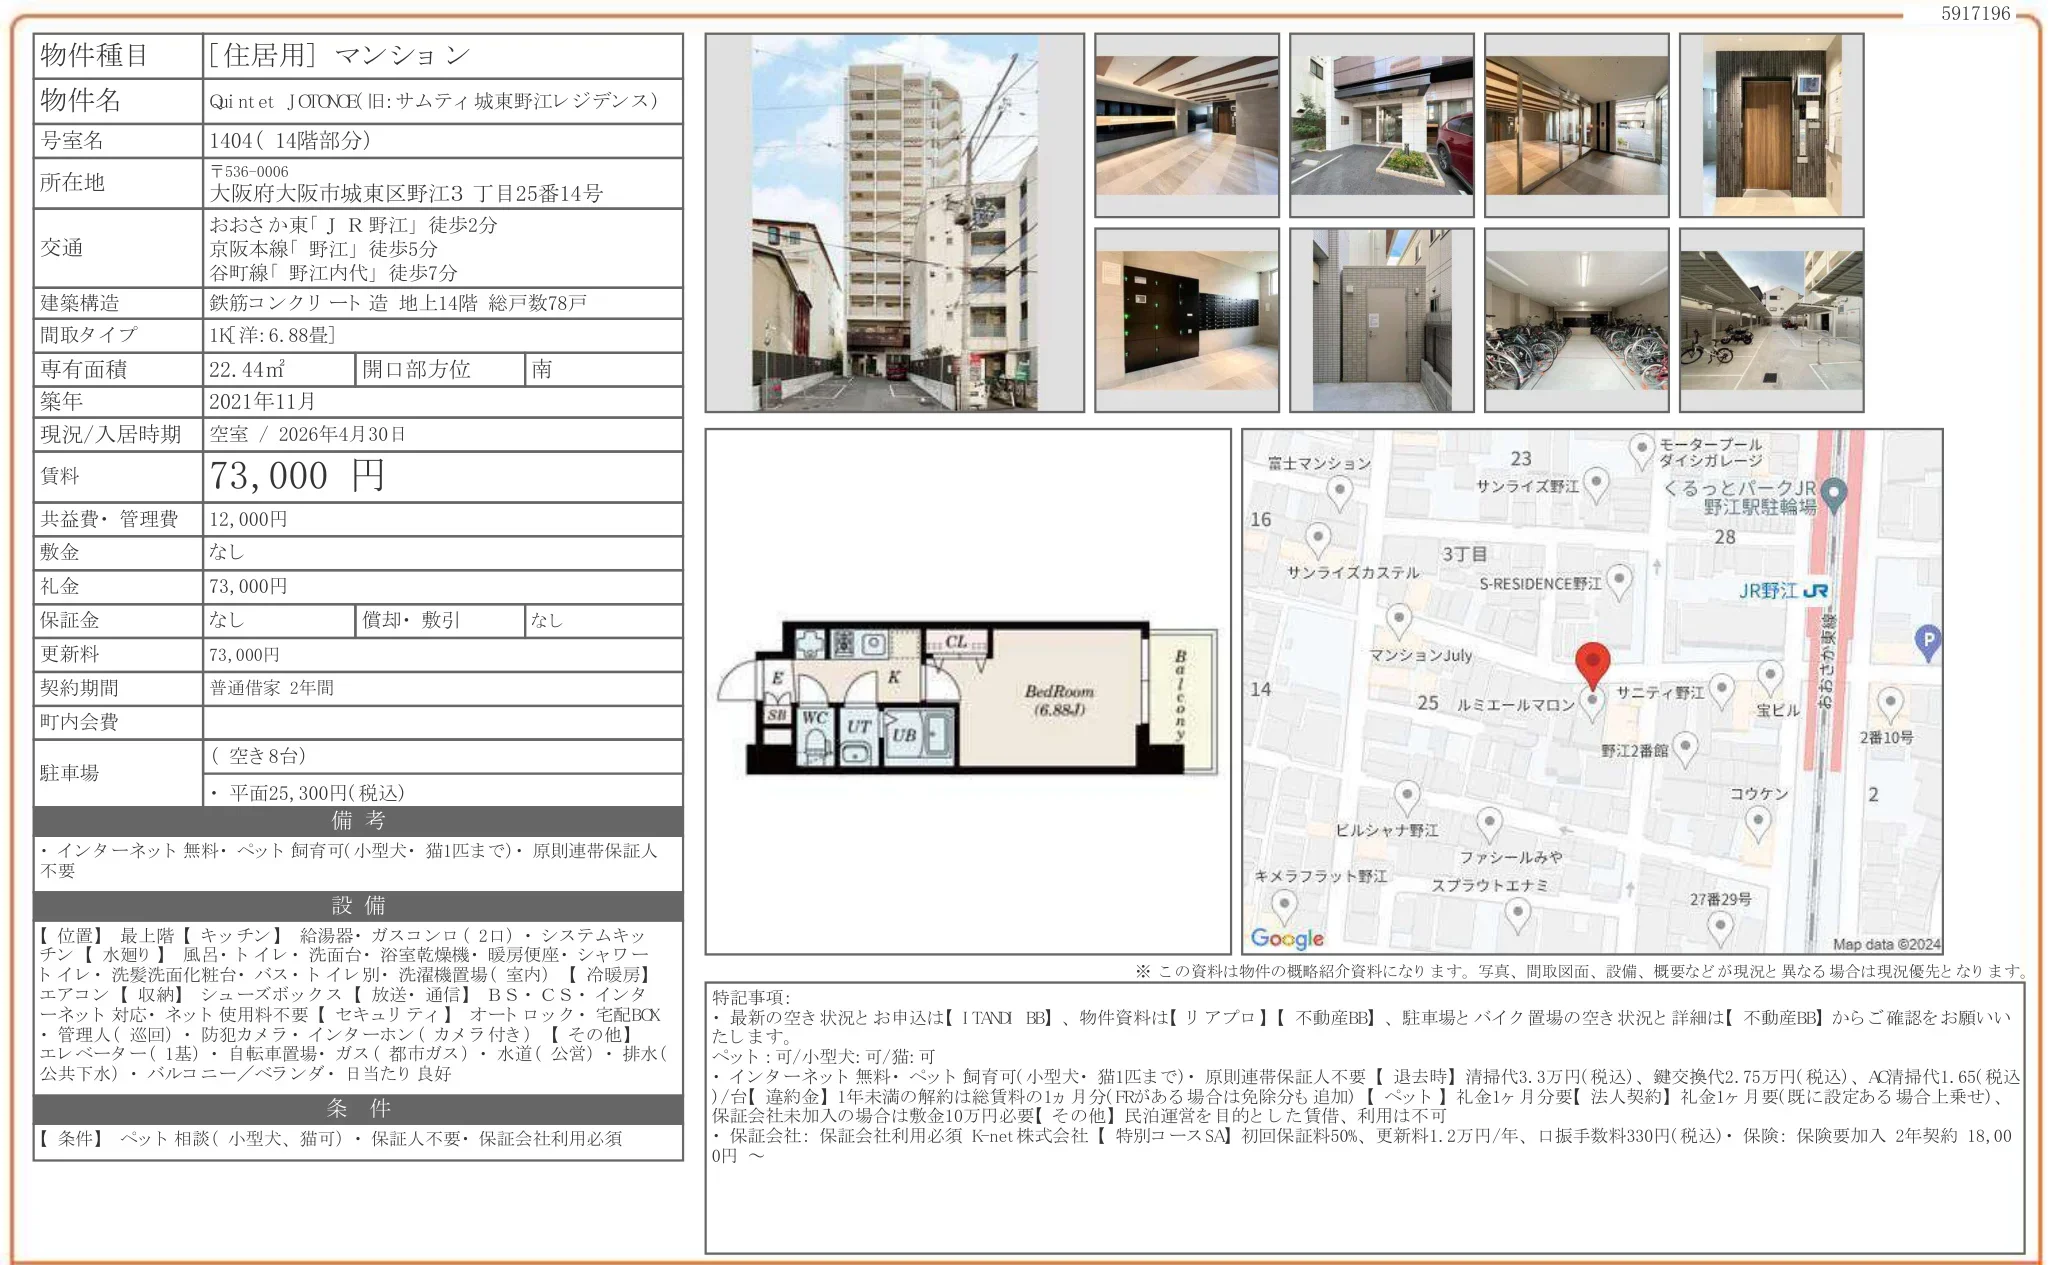
Task: Open the entrance lobby hallway photo
Action: (1186, 125)
